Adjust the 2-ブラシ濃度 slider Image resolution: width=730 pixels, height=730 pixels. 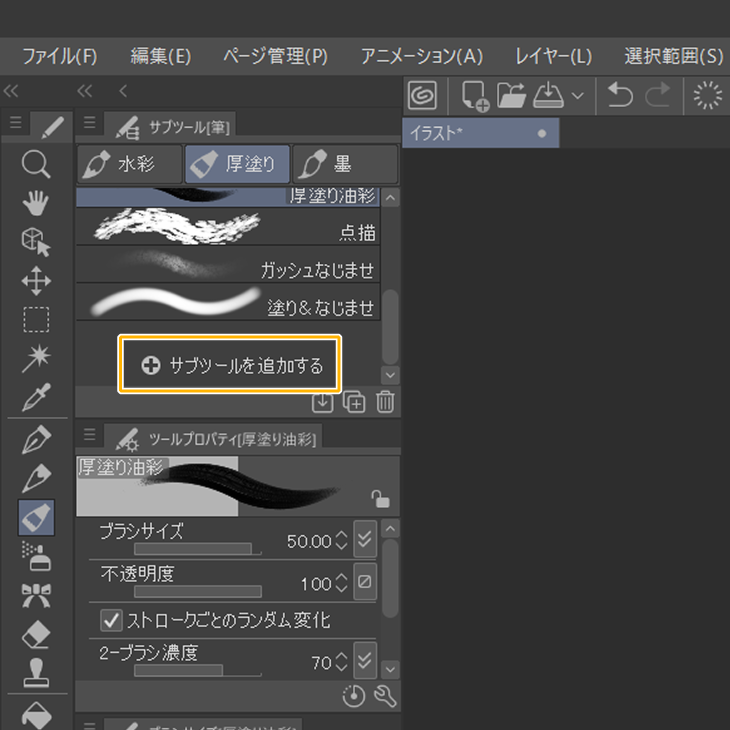197,670
